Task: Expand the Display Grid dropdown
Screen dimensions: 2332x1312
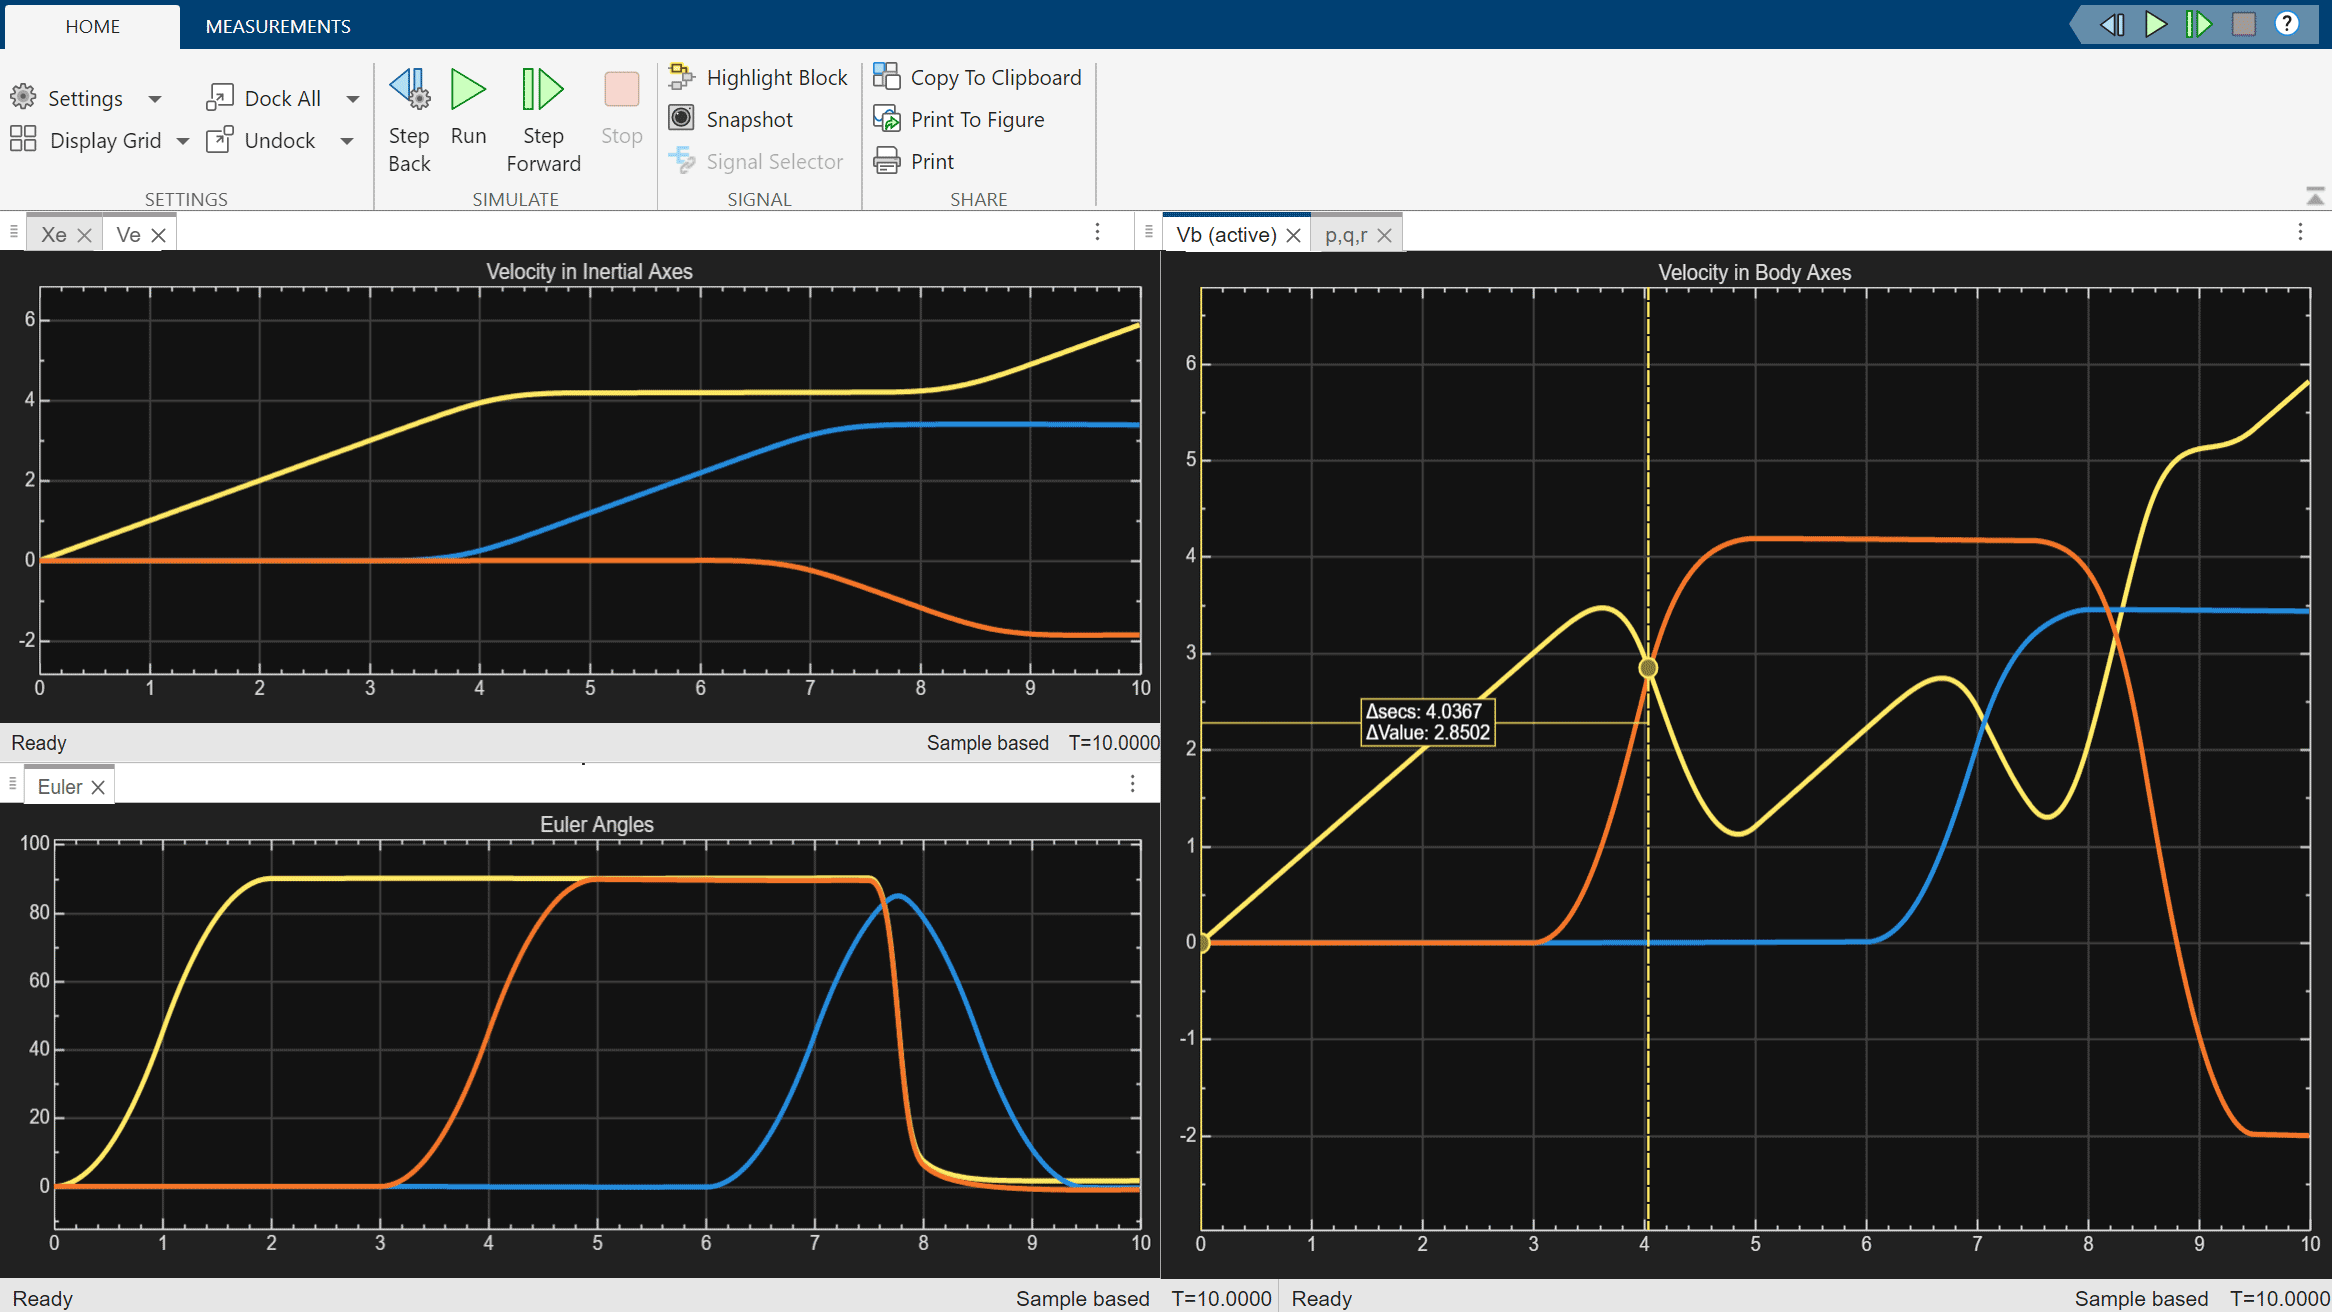Action: [x=183, y=141]
